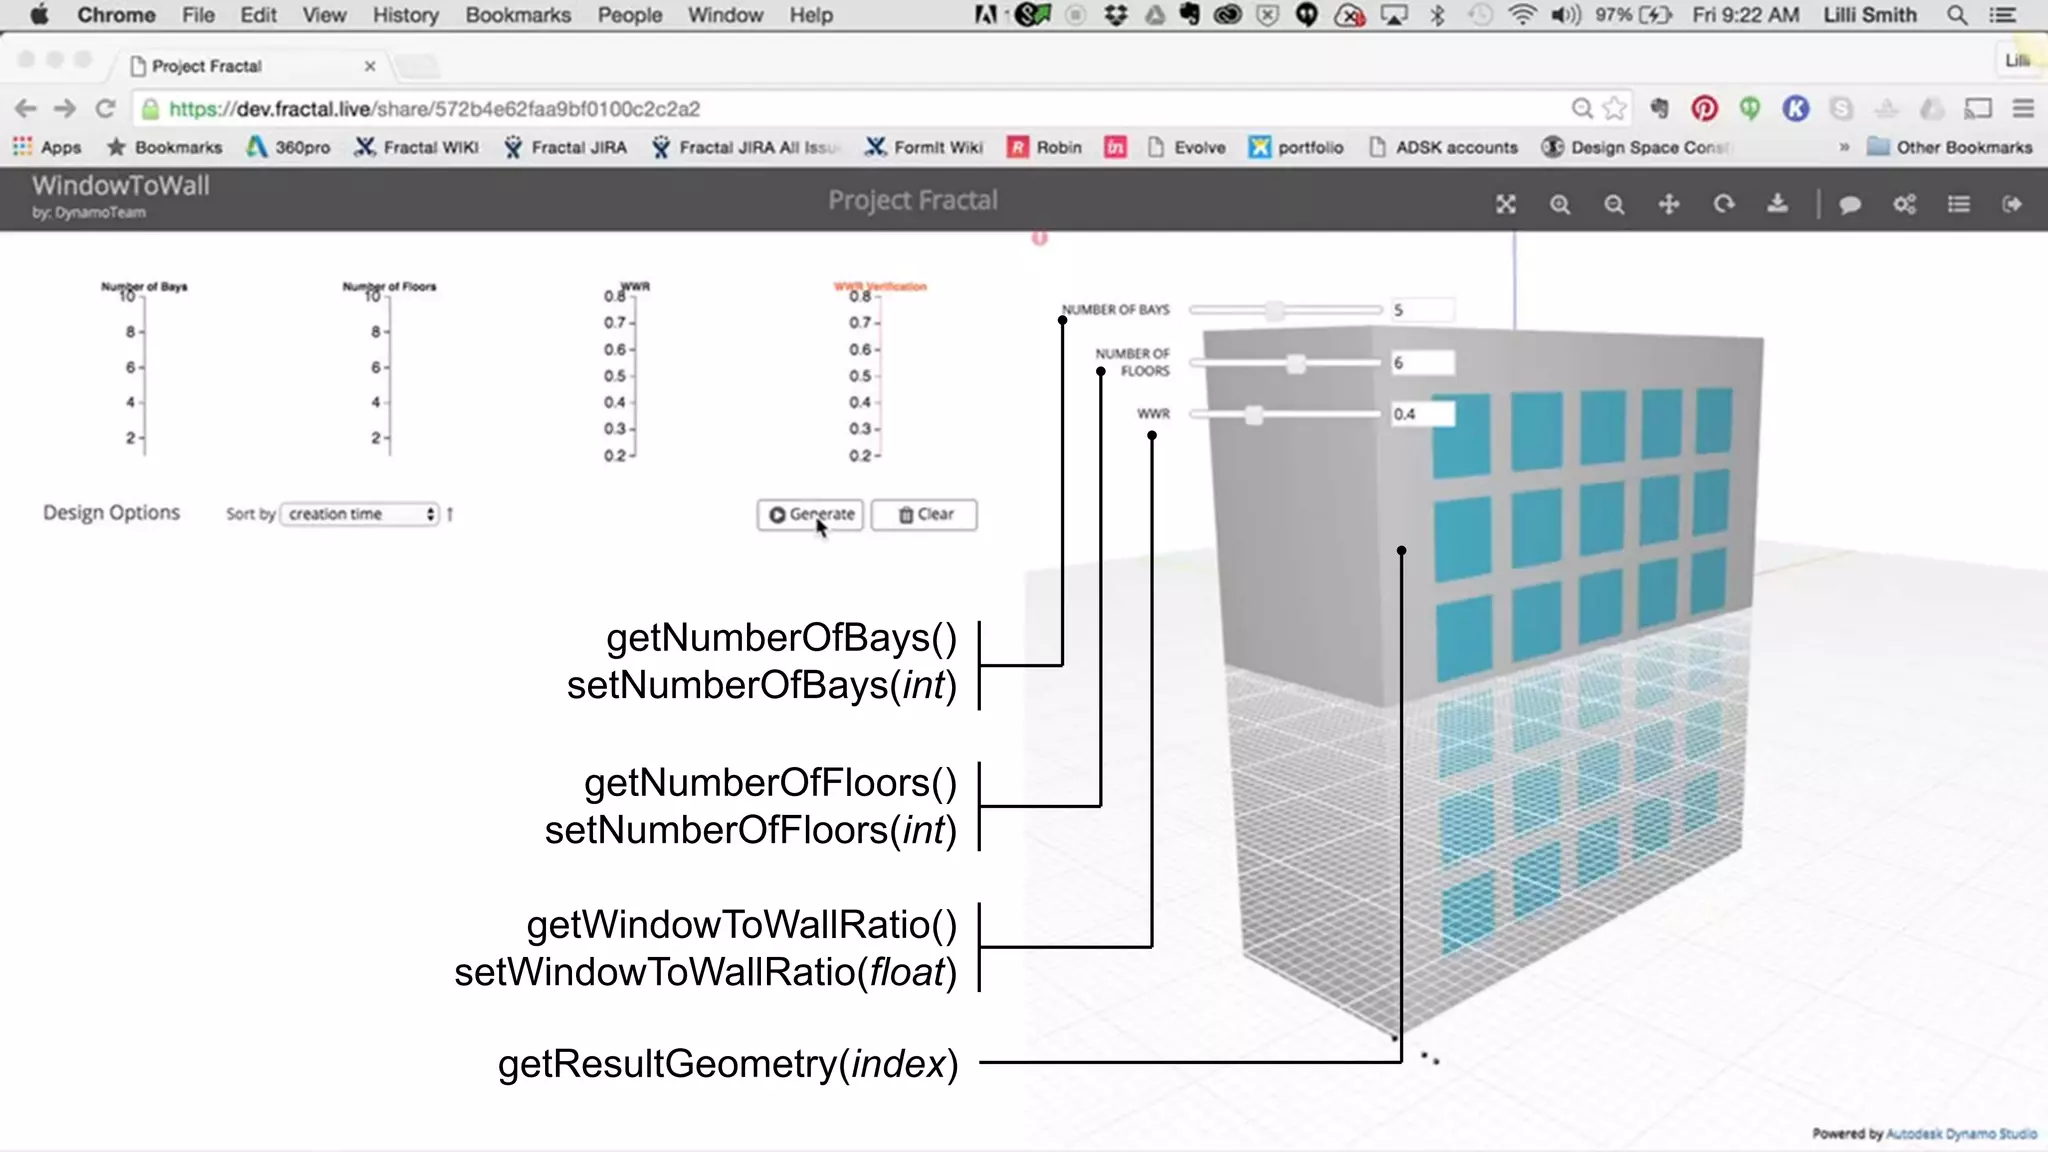Click the download icon in toolbar
2048x1152 pixels.
(1777, 204)
